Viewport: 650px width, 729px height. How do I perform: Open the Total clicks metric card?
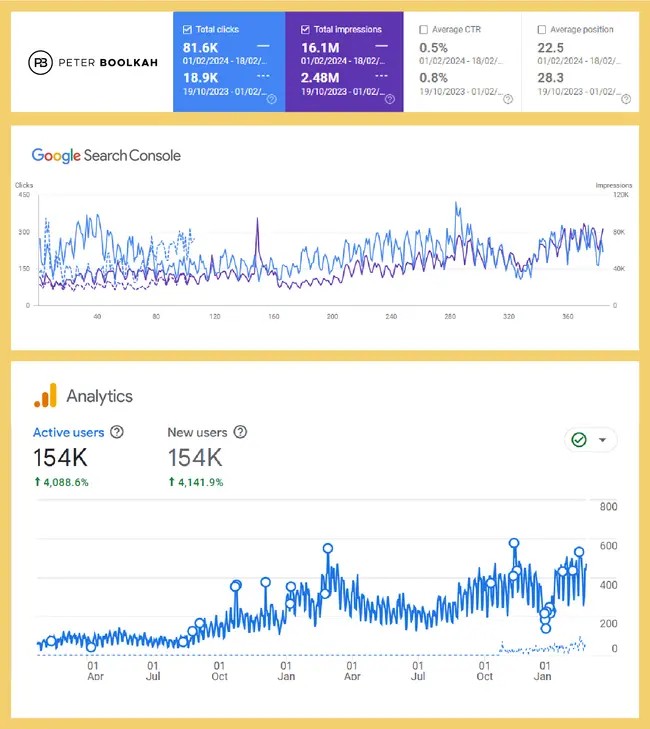click(229, 62)
